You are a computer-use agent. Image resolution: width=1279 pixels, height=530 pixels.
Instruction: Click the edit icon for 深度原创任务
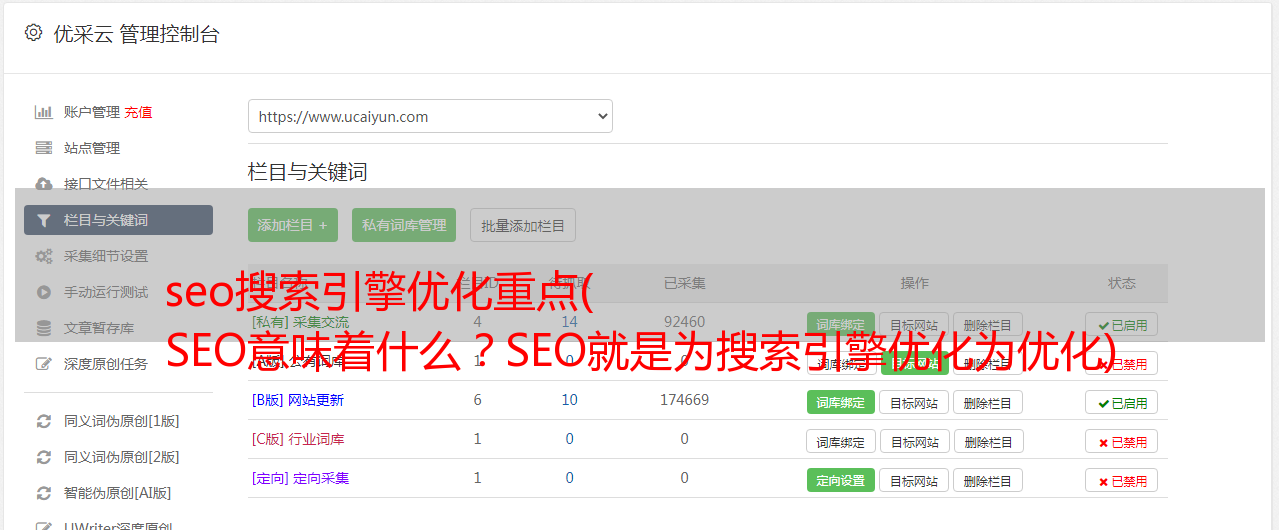click(x=43, y=364)
